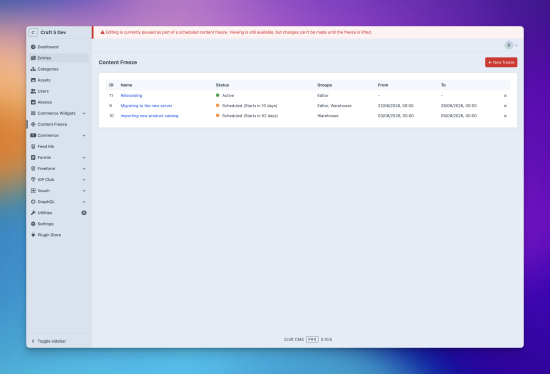Expand the Commerce Widgets submenu chevron
This screenshot has height=374, width=550.
point(84,113)
